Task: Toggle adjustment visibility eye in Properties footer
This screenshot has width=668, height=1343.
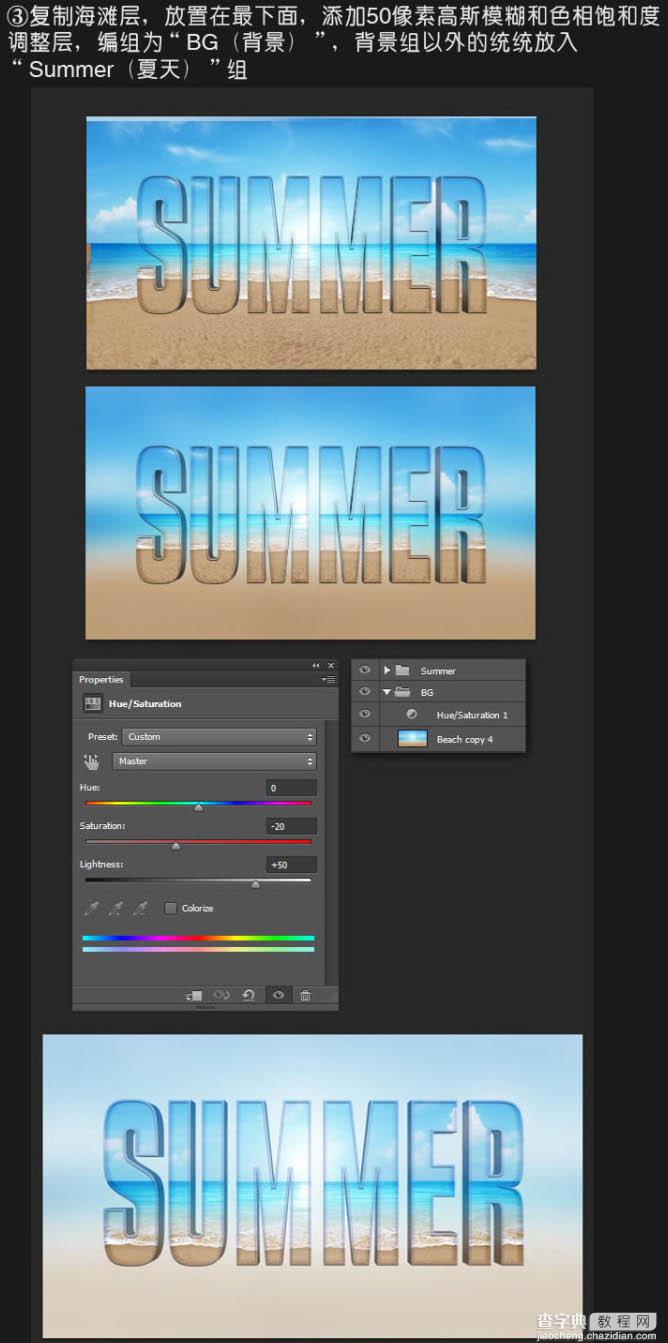Action: (x=278, y=995)
